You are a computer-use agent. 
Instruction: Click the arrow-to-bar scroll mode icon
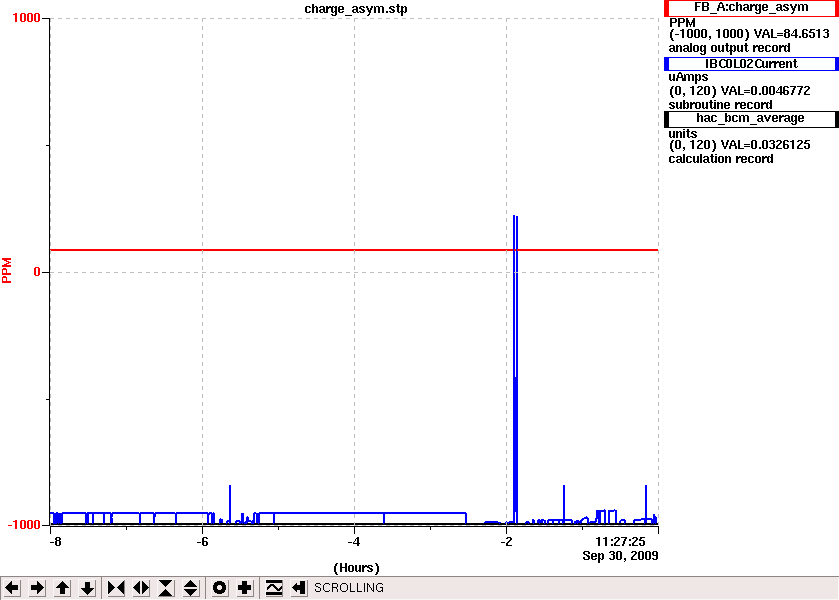point(299,588)
